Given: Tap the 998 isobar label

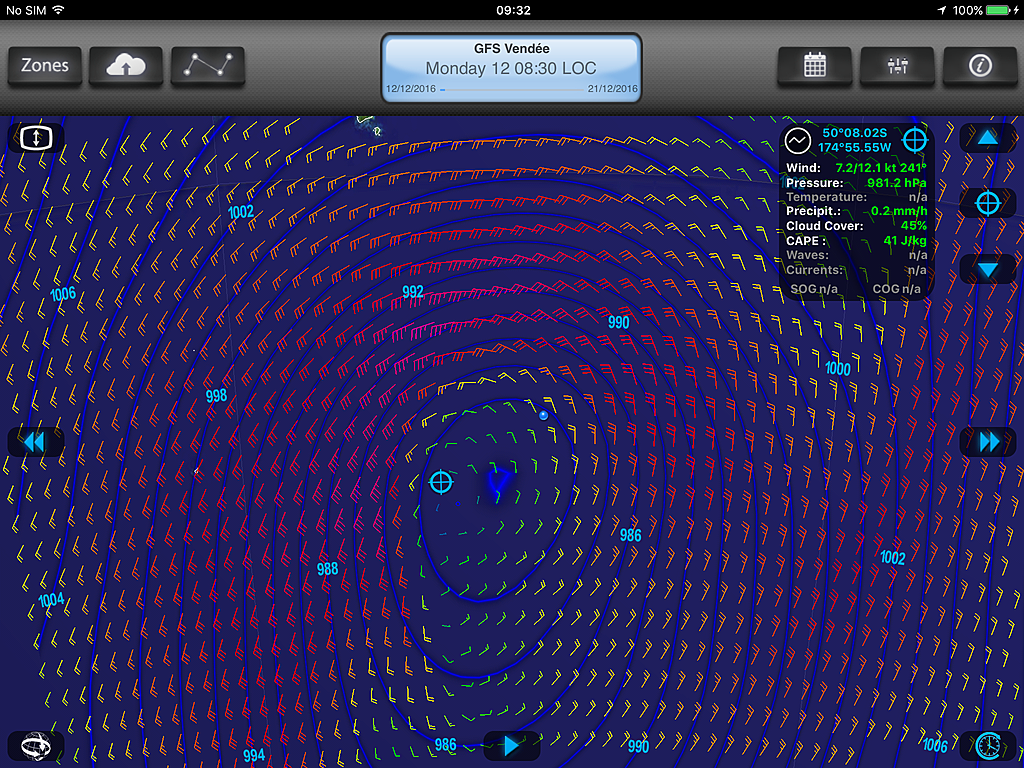Looking at the screenshot, I should point(216,395).
